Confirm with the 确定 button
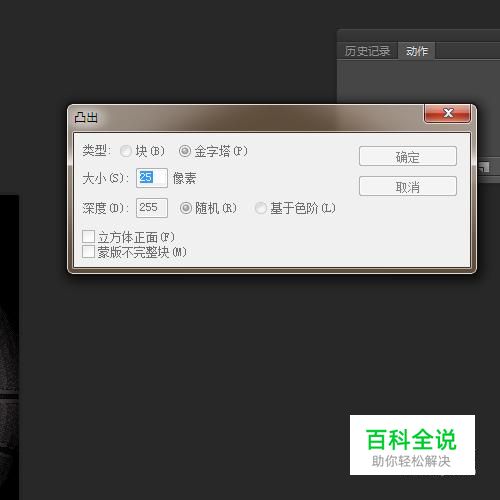This screenshot has height=500, width=500. (x=408, y=156)
